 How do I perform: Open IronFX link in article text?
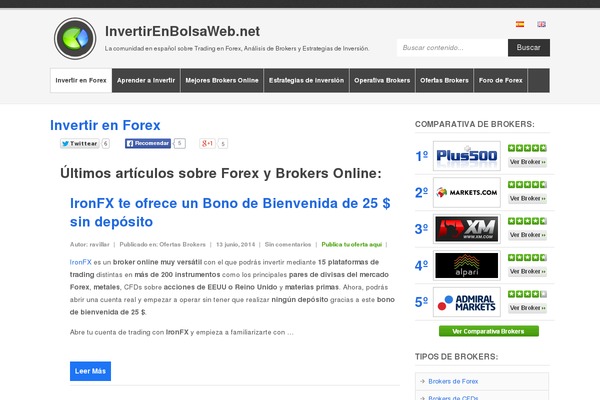click(81, 262)
